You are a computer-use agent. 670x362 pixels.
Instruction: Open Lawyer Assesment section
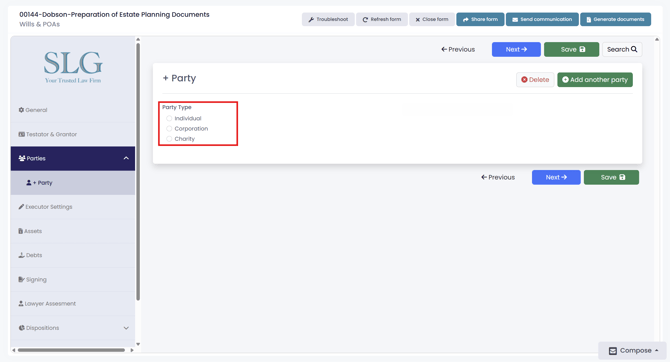[73, 303]
